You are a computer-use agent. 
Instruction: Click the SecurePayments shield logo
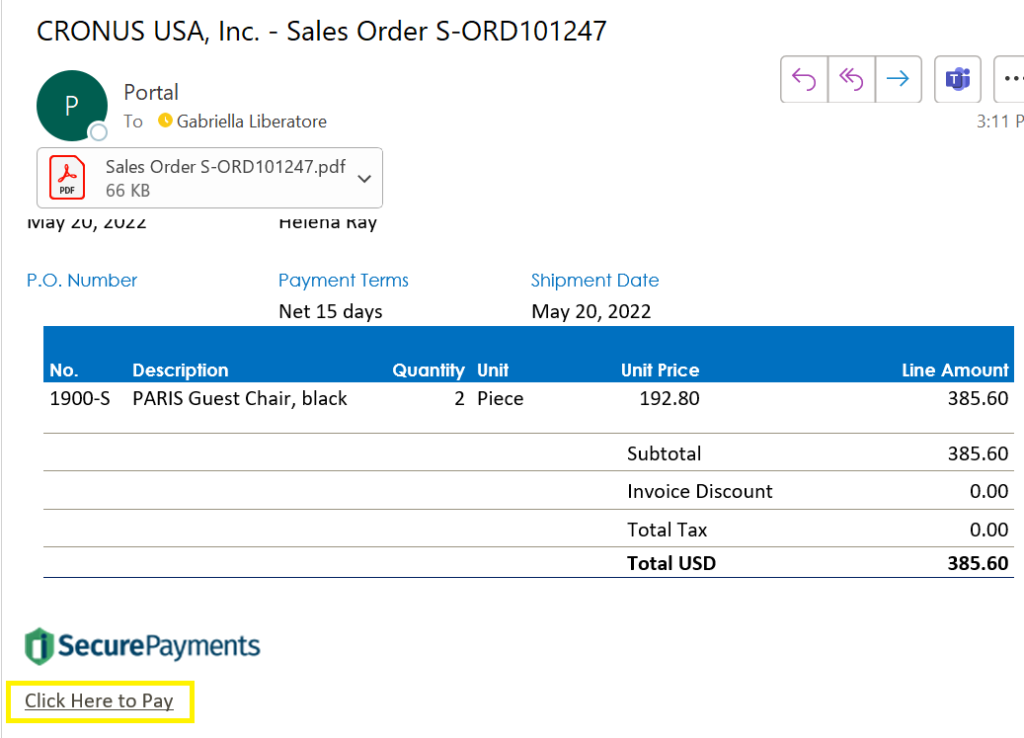[x=38, y=646]
